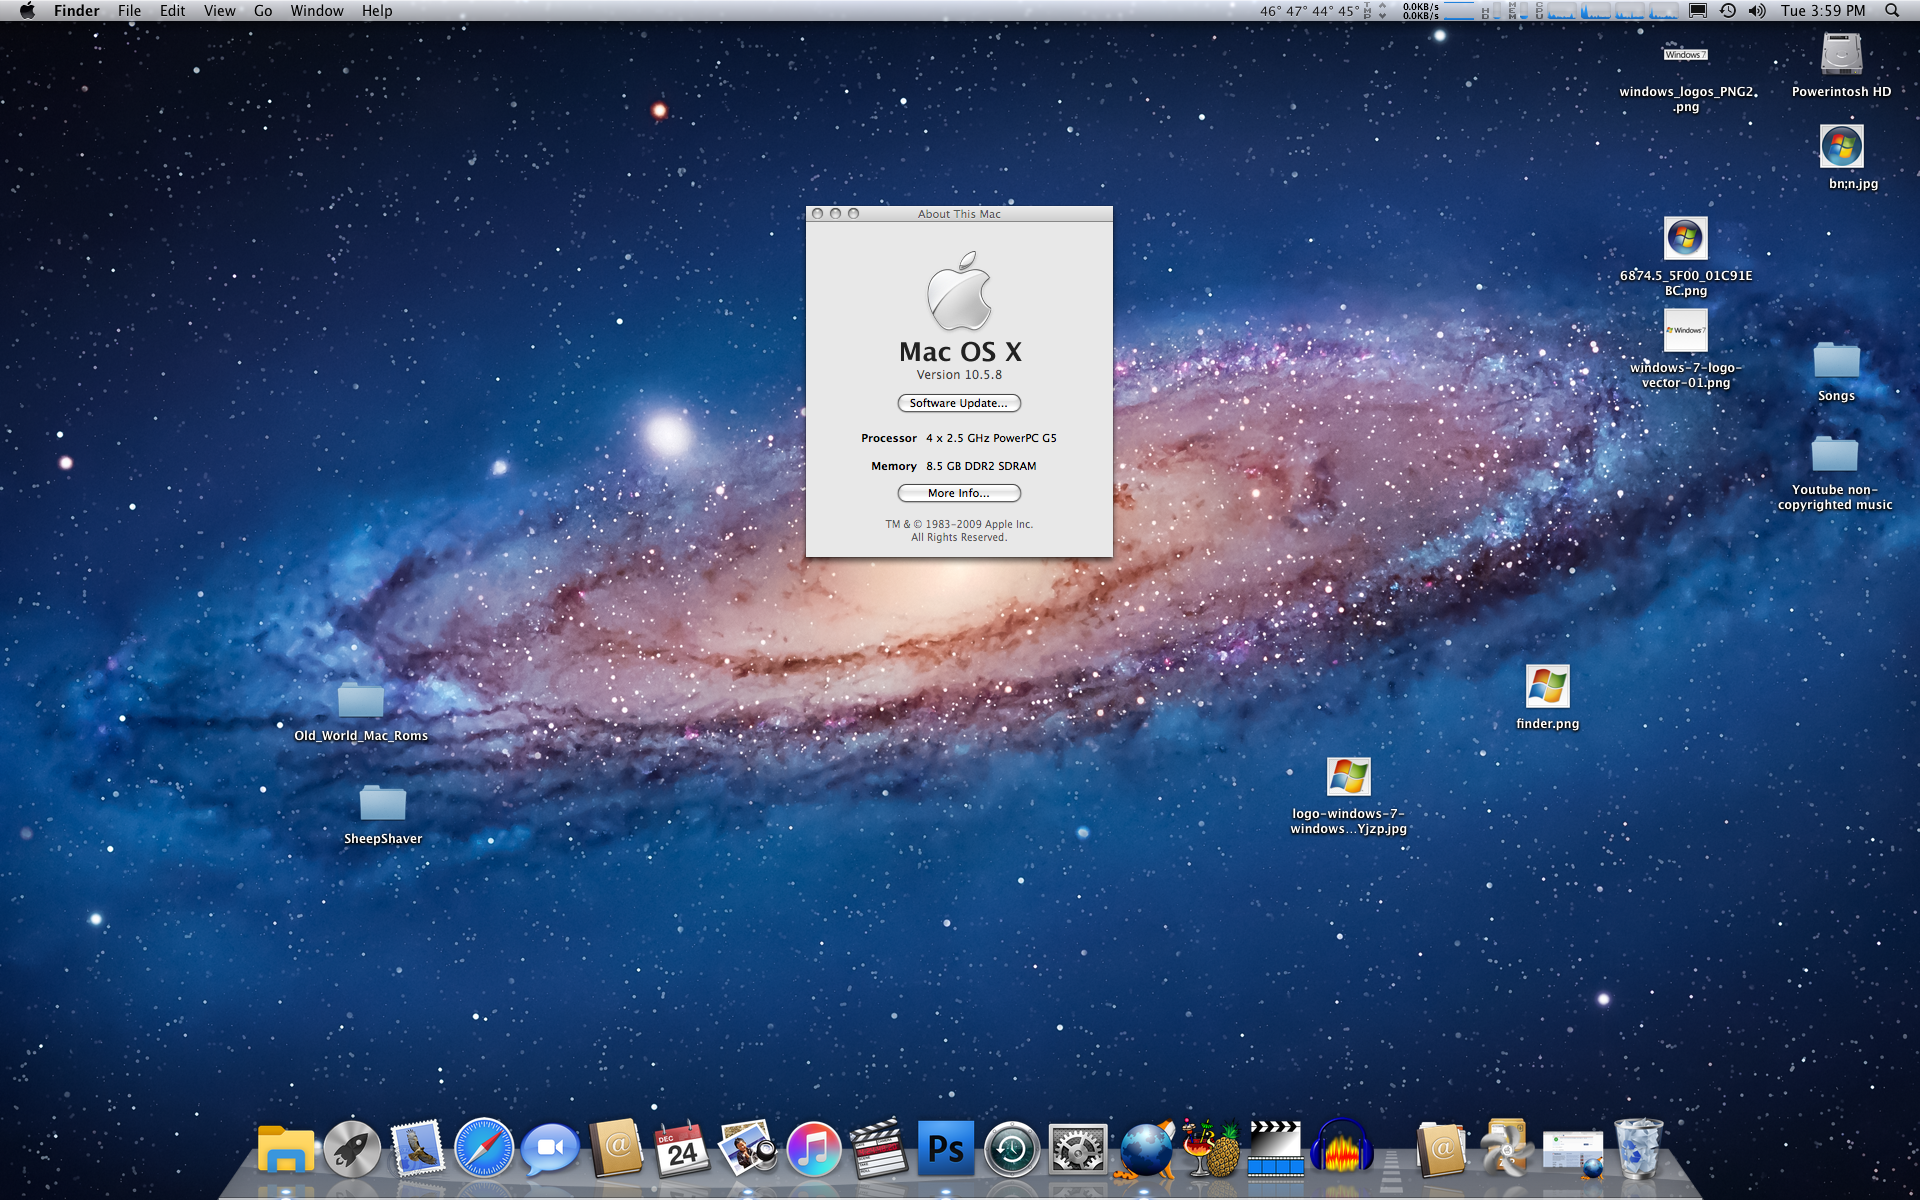Viewport: 1920px width, 1200px height.
Task: Select the SheepShaver folder on desktop
Action: (383, 803)
